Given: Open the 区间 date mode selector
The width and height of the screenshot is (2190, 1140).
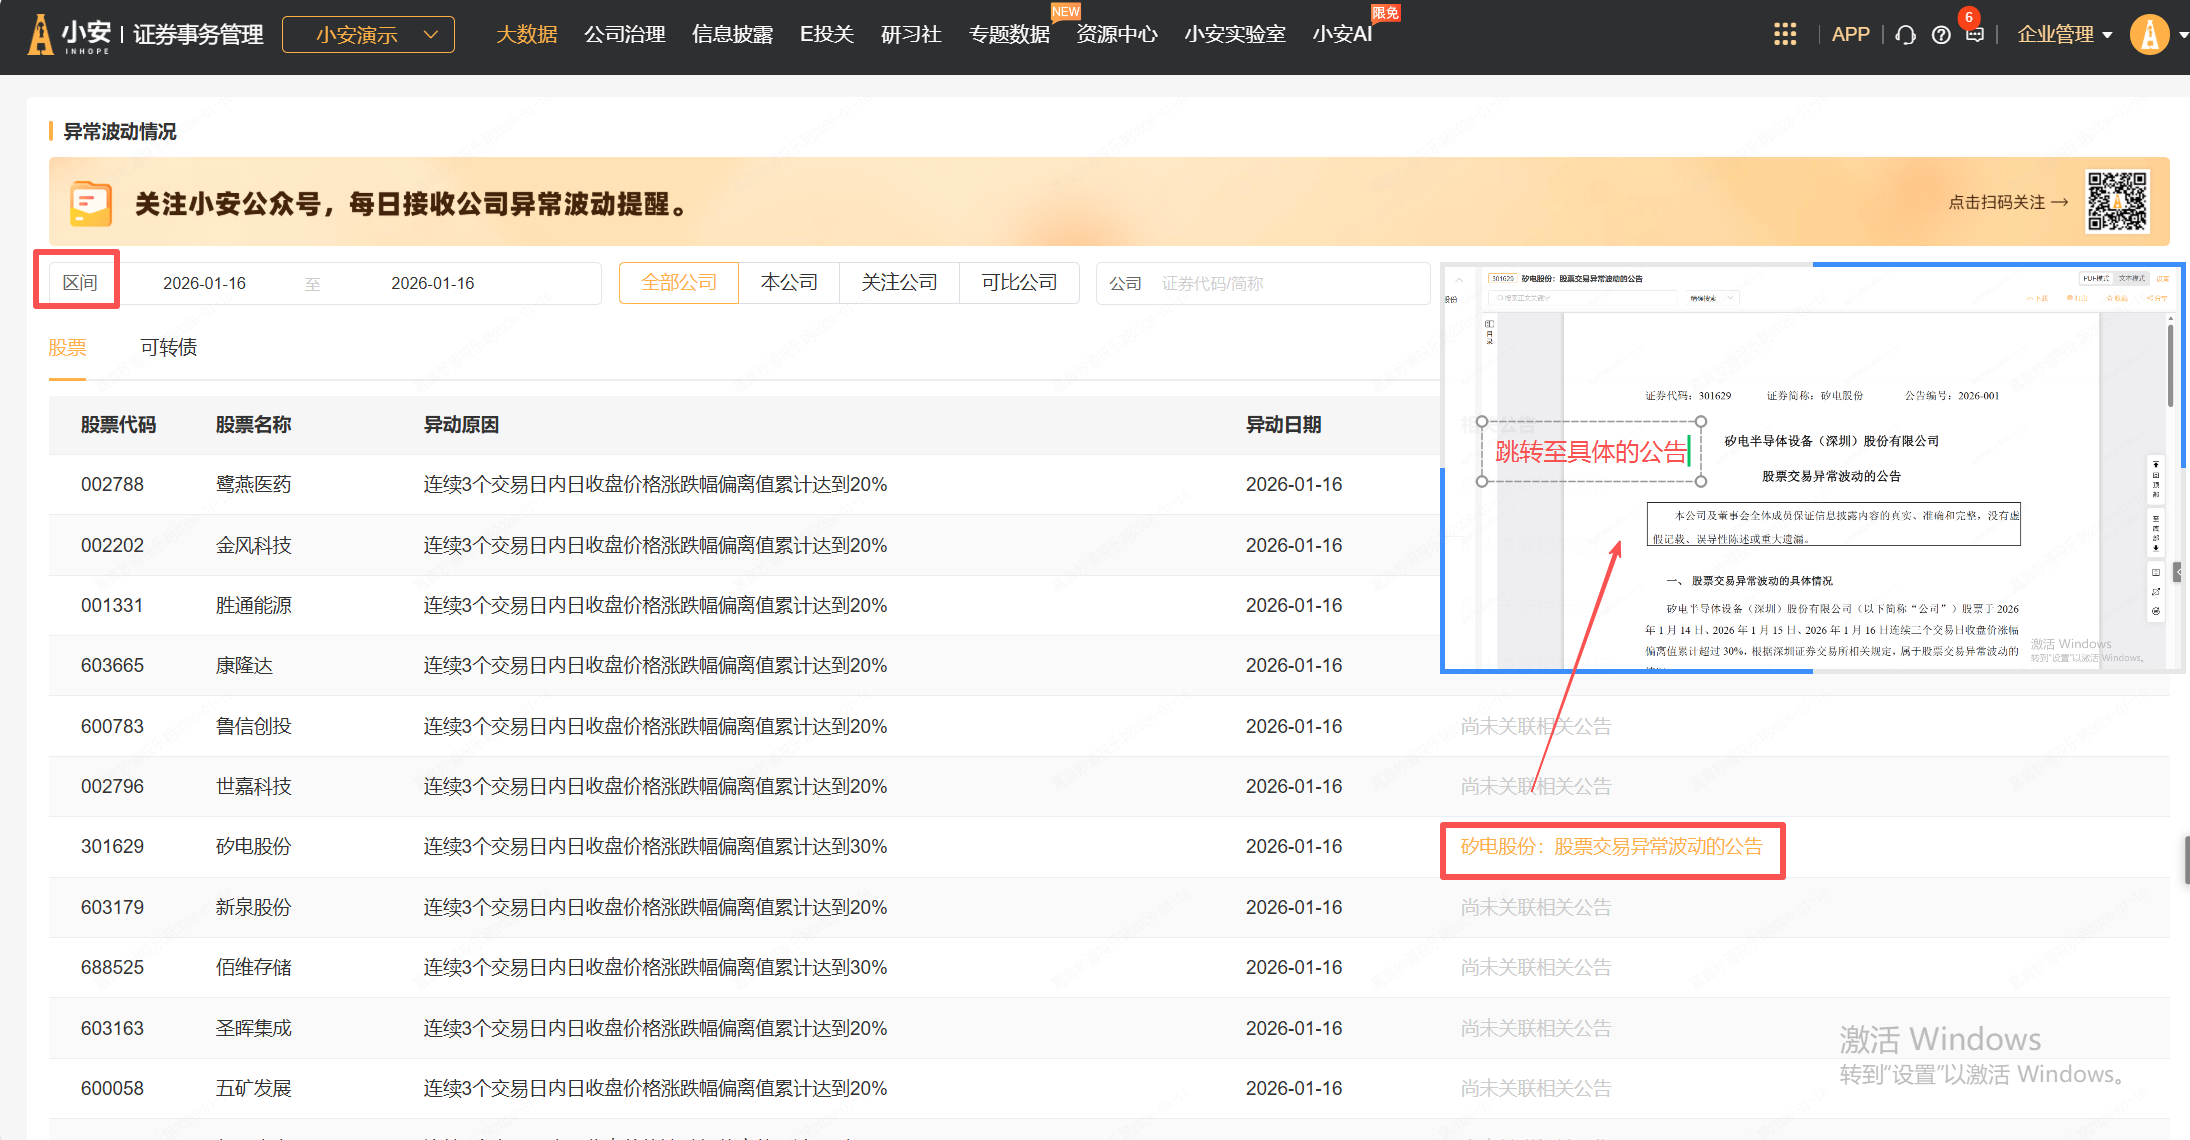Looking at the screenshot, I should (x=79, y=283).
